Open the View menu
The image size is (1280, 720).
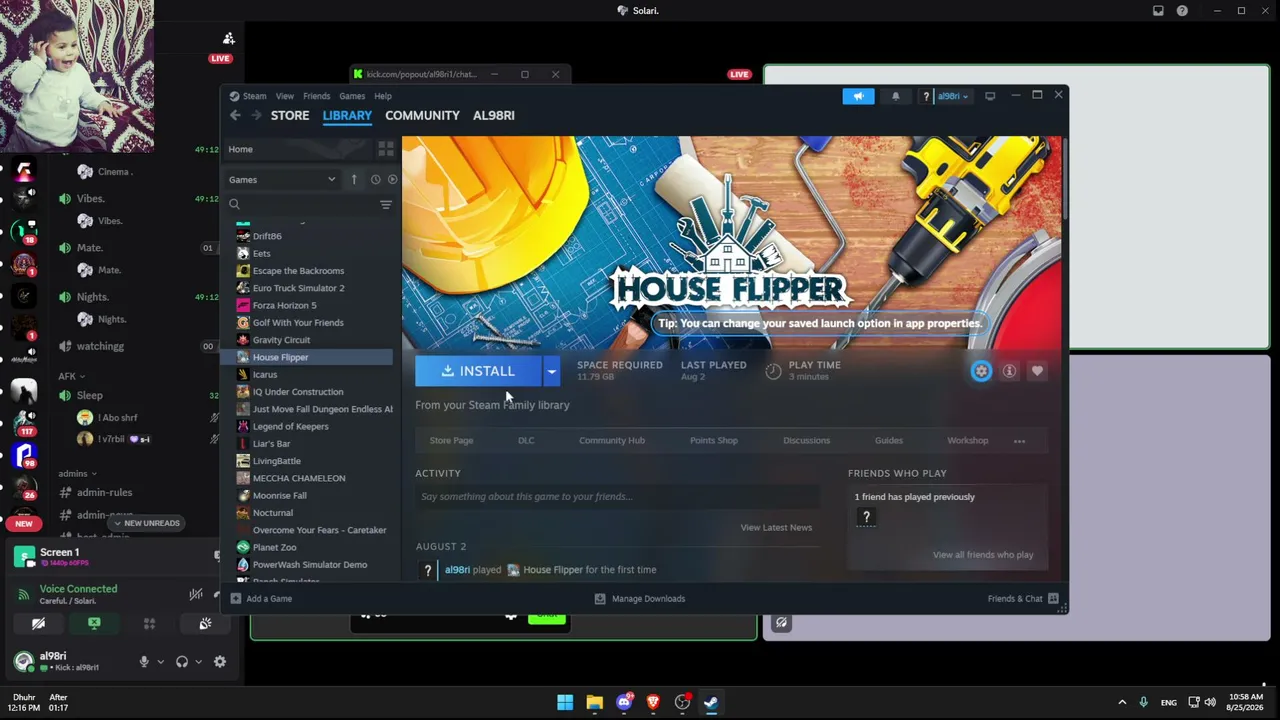[x=285, y=96]
